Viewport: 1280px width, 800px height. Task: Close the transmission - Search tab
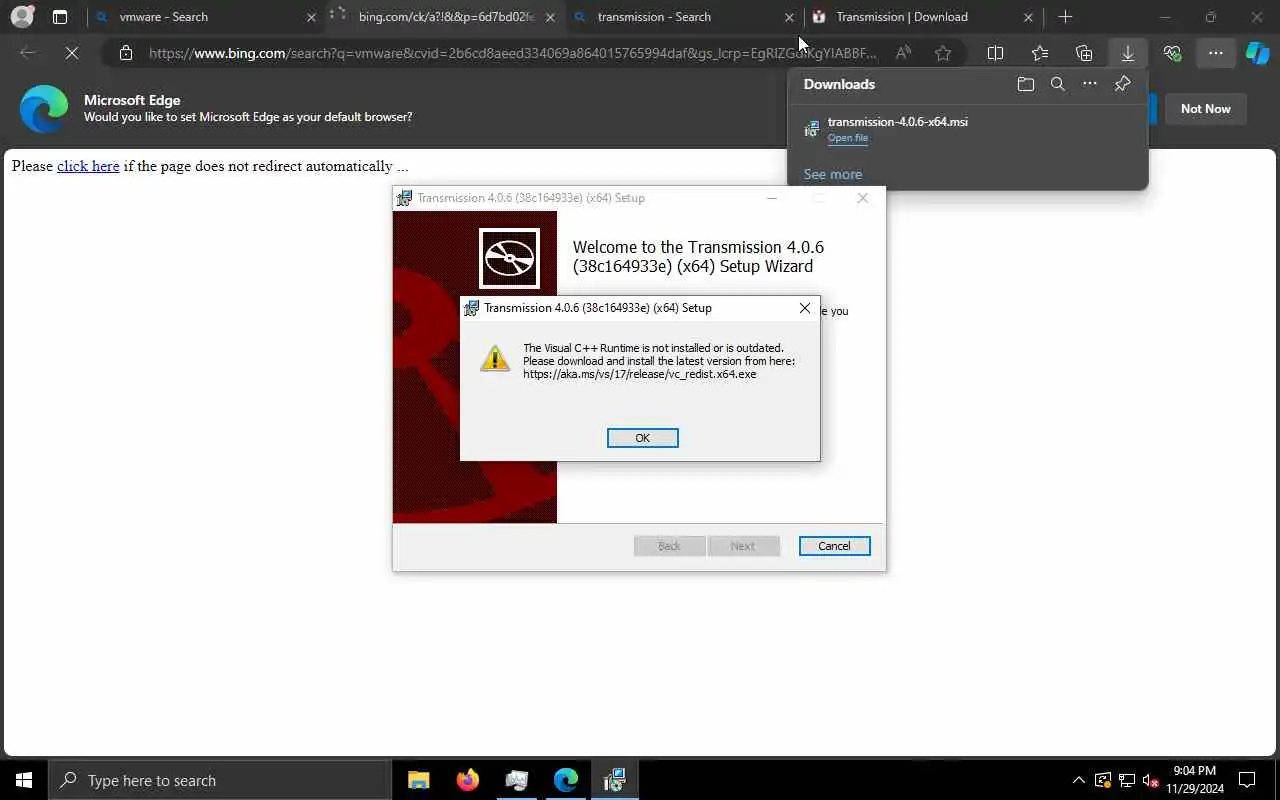[789, 17]
